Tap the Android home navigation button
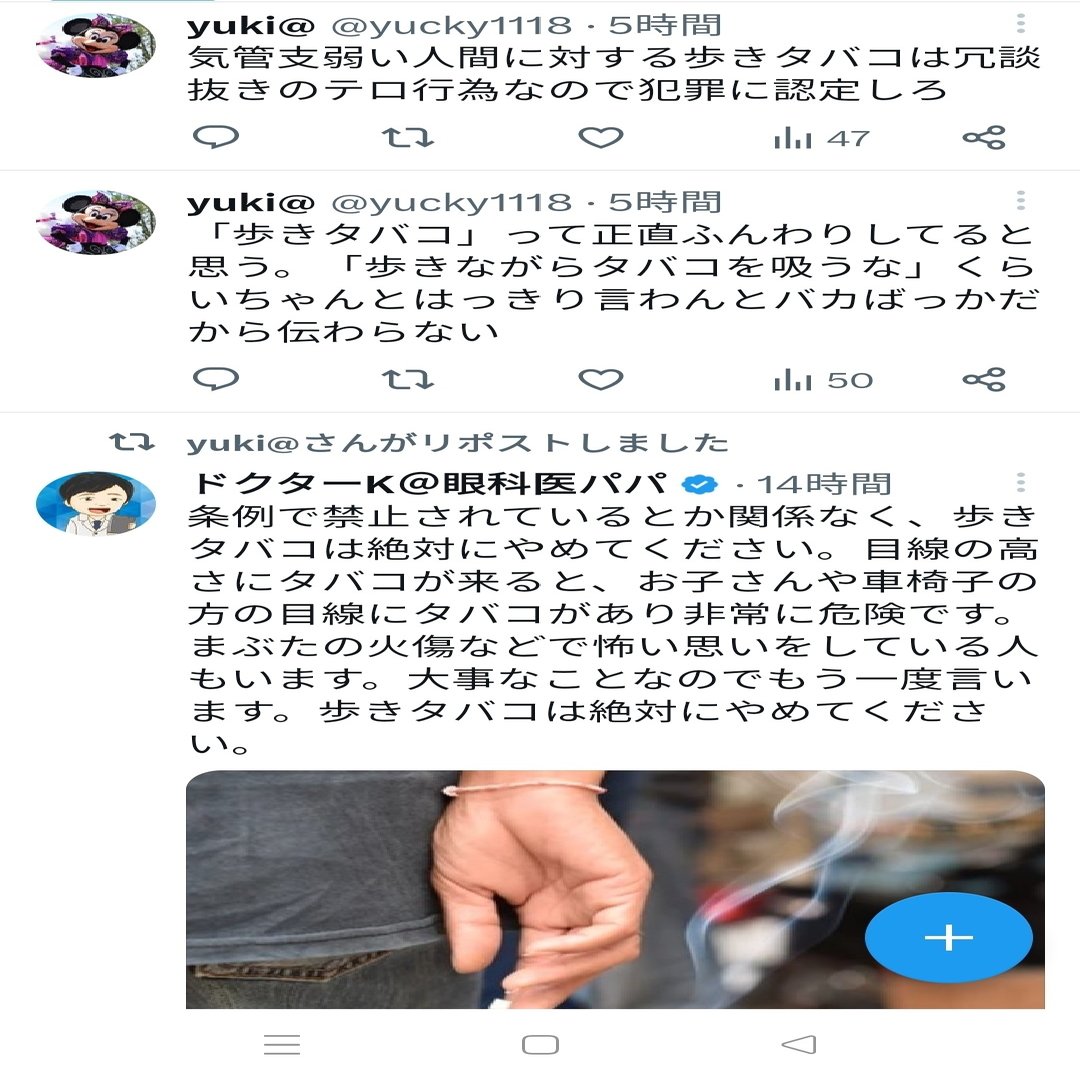The height and width of the screenshot is (1080, 1080). coord(540,1045)
